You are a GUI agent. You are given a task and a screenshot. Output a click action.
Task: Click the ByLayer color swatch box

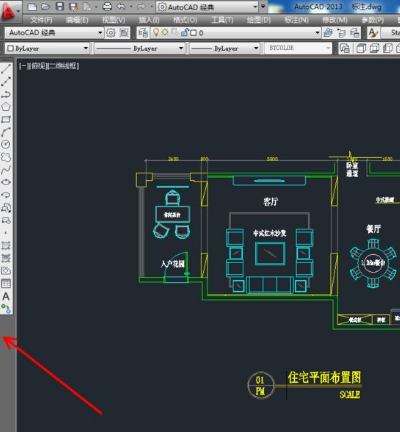[x=10, y=49]
